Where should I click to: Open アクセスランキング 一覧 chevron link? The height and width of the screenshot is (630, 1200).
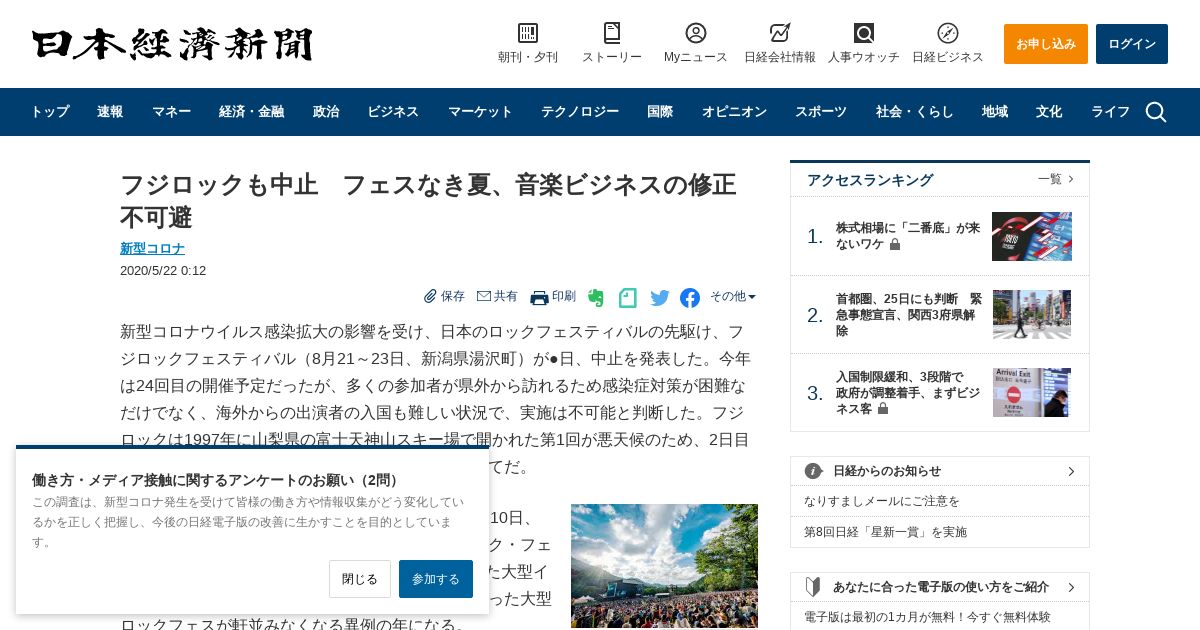(1056, 179)
